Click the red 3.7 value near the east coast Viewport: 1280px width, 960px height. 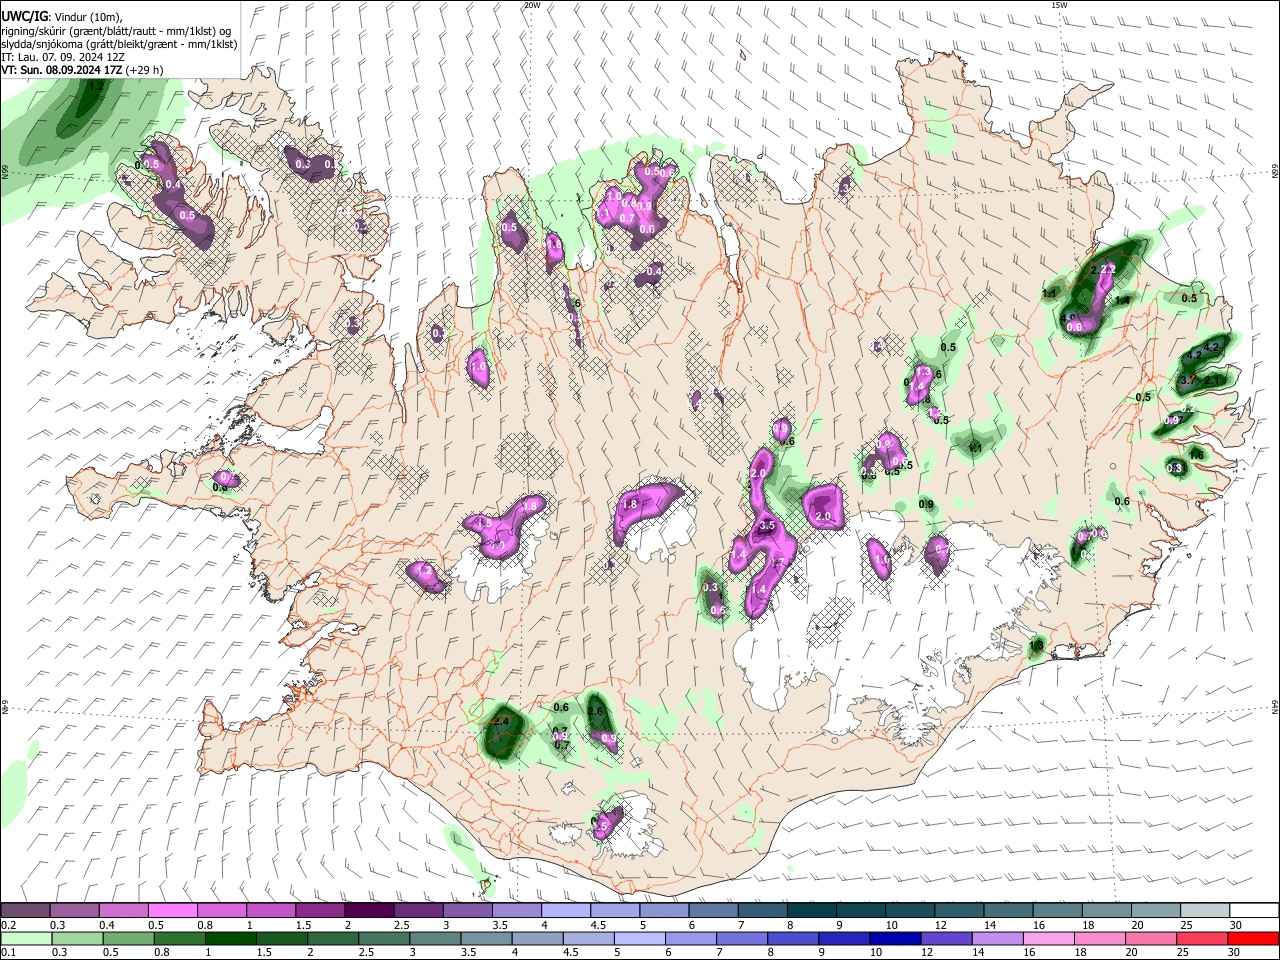(x=1188, y=380)
